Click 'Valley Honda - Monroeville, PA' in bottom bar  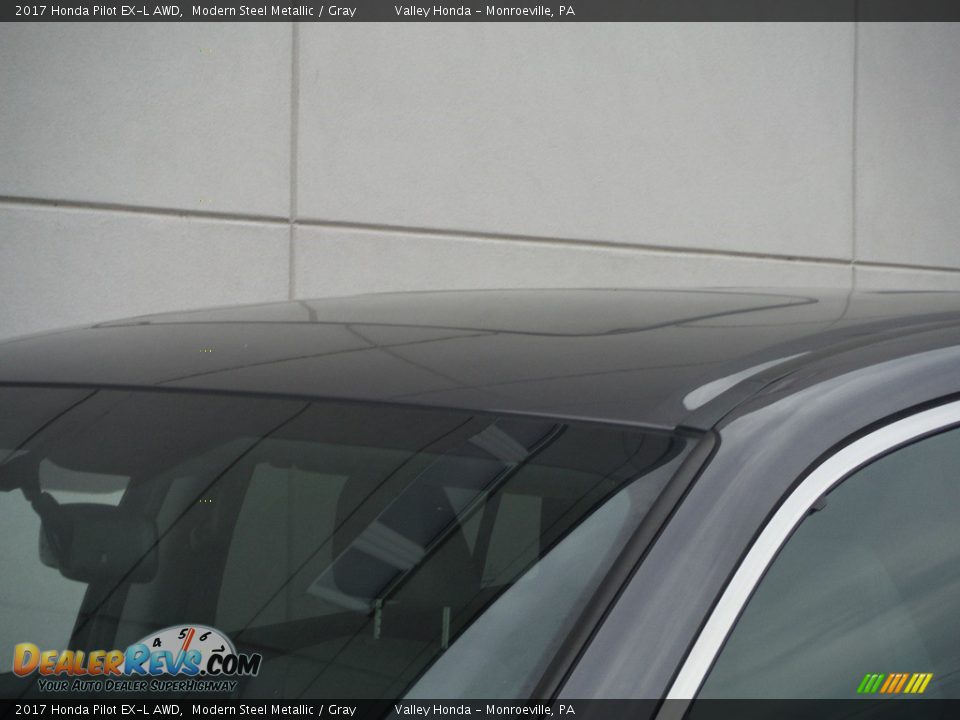484,710
